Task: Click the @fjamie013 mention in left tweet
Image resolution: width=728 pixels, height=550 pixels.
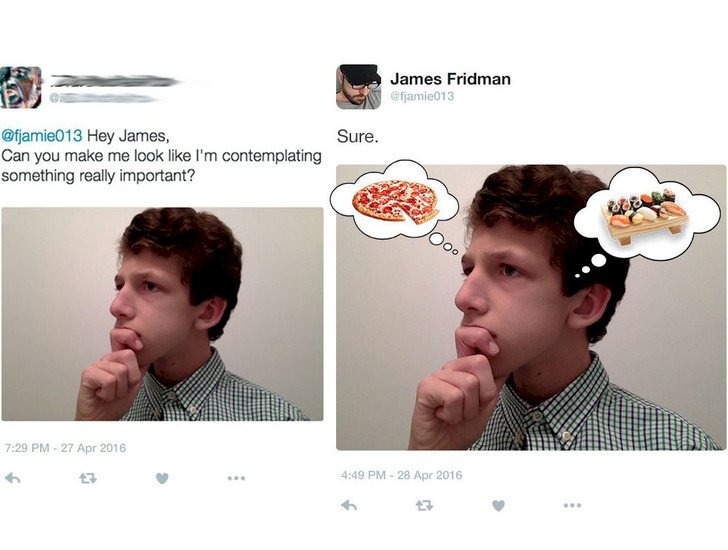Action: click(x=41, y=136)
